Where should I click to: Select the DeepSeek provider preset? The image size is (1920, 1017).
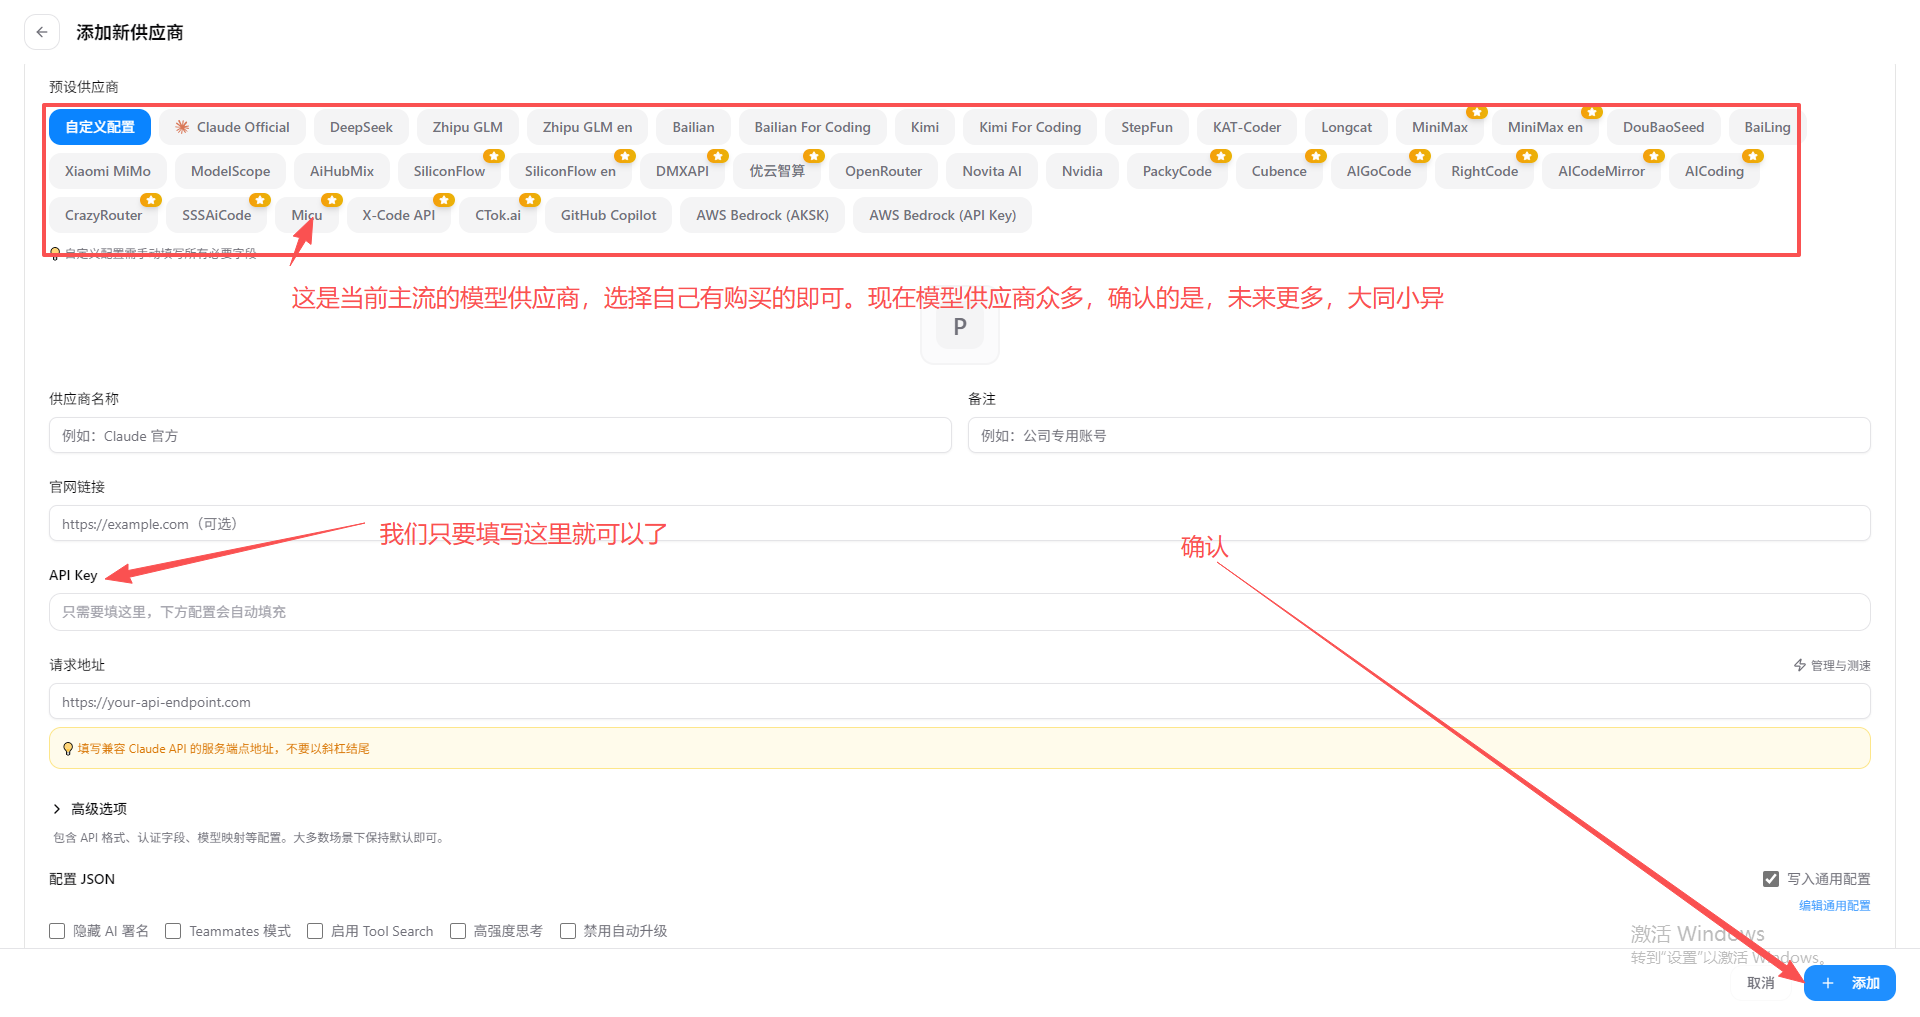[361, 127]
